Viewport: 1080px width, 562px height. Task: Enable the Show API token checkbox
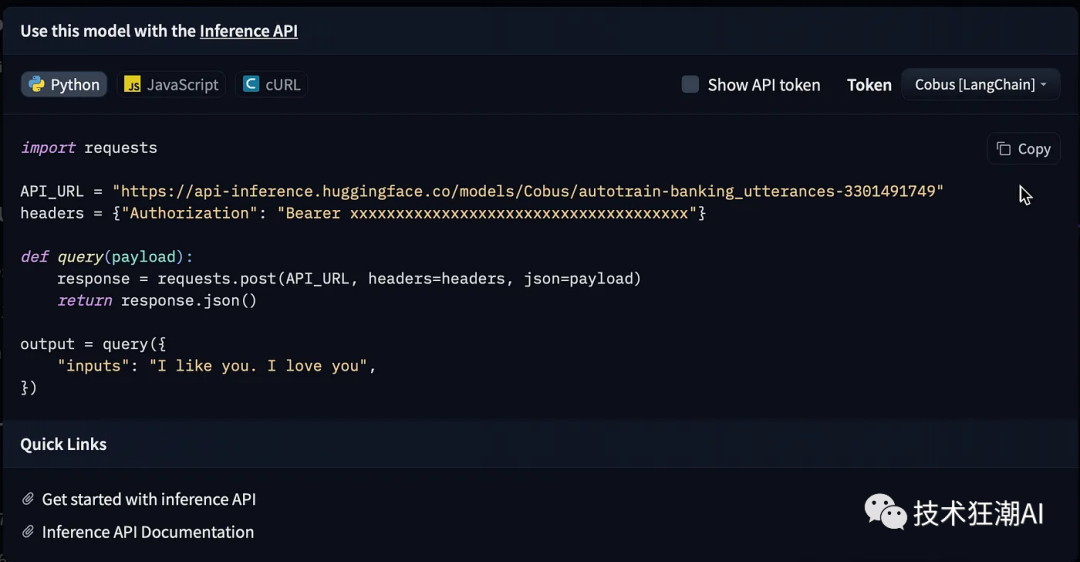690,85
